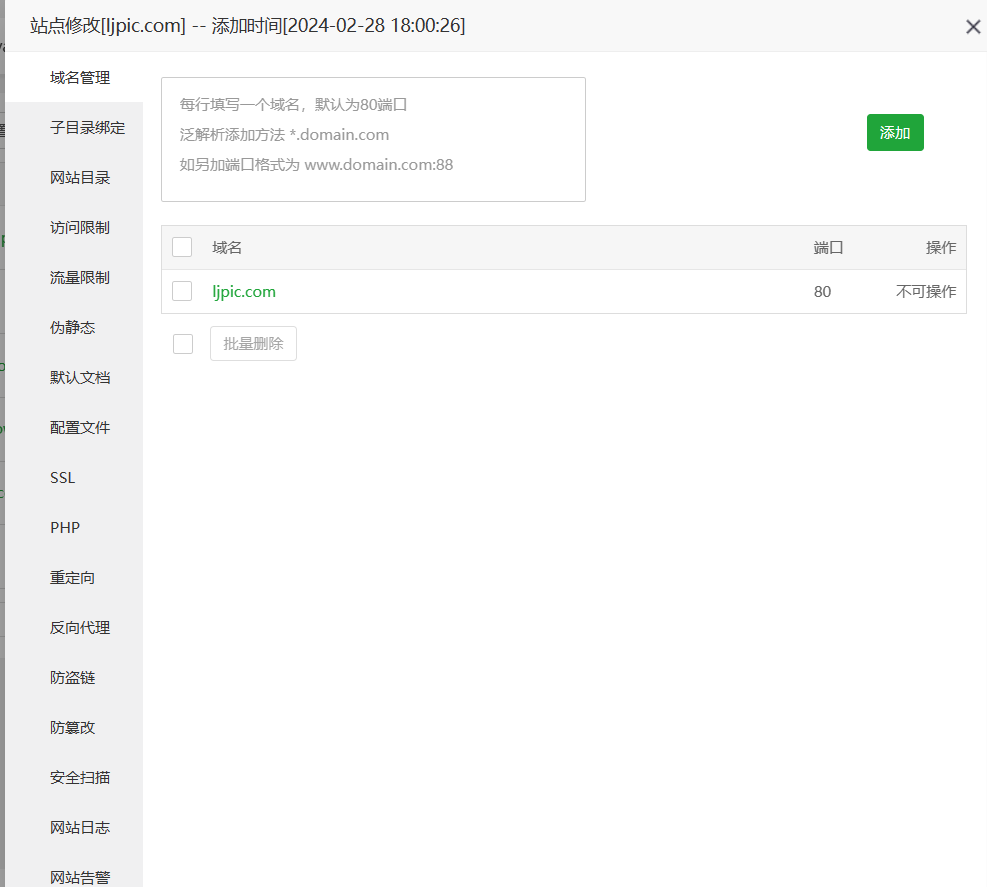Image resolution: width=987 pixels, height=887 pixels.
Task: Open the PHP version settings
Action: point(64,527)
